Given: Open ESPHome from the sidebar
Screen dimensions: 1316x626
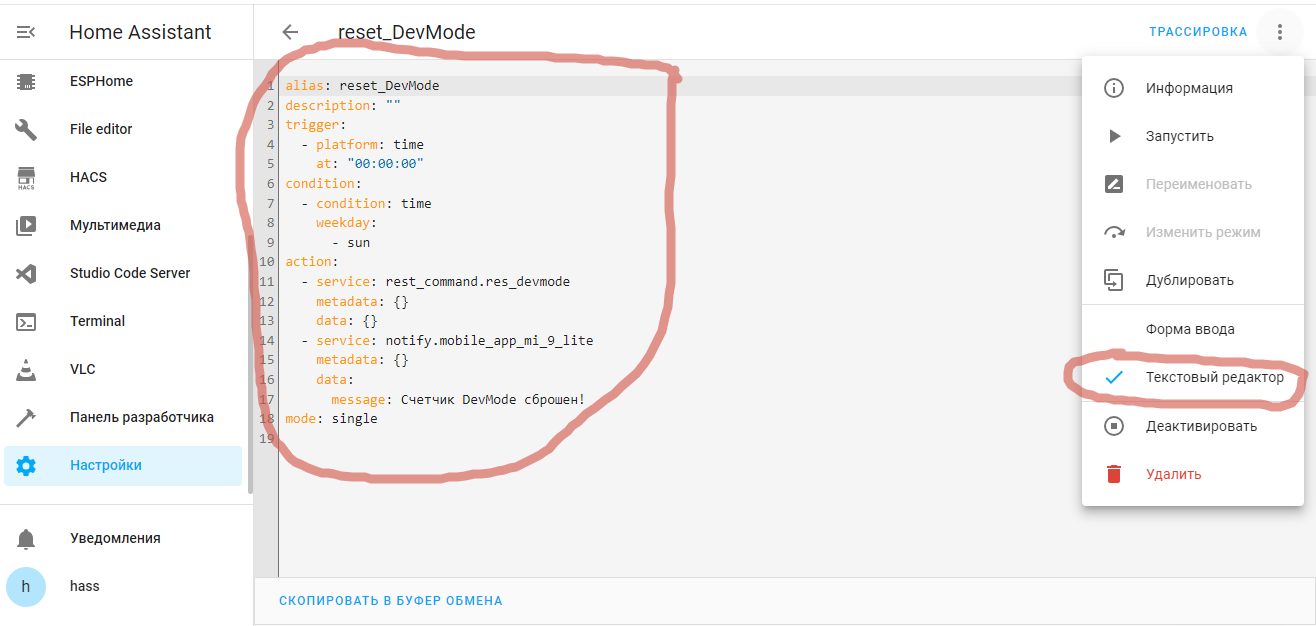Looking at the screenshot, I should (100, 81).
